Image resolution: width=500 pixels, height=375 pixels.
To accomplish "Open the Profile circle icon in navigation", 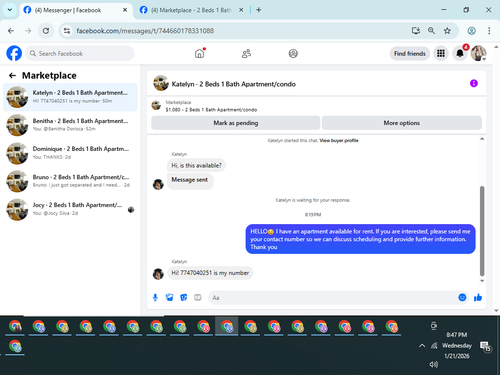I will point(293,53).
